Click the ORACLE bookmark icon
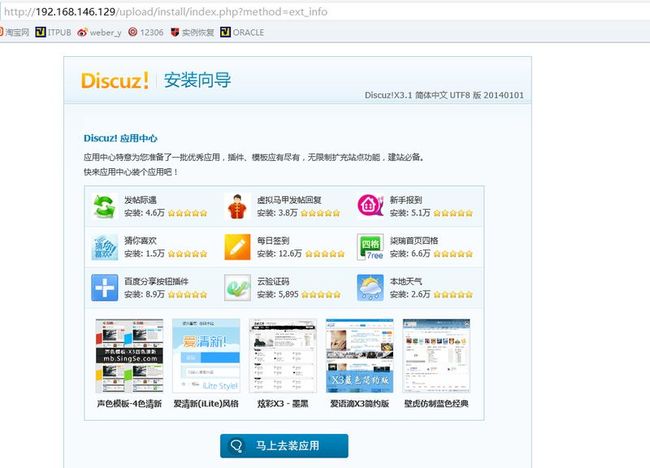 225,32
